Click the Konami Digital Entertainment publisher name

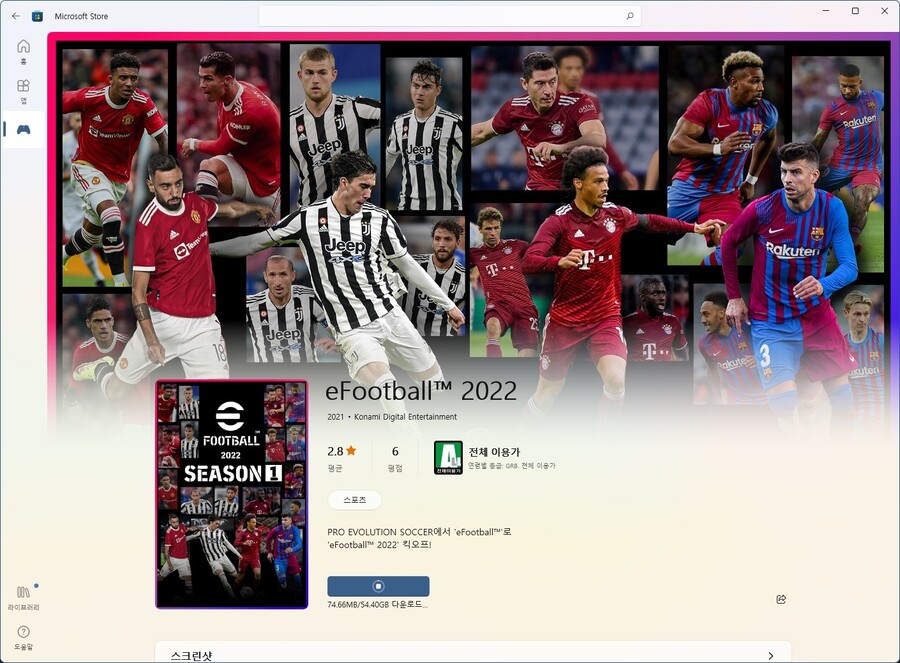(405, 417)
